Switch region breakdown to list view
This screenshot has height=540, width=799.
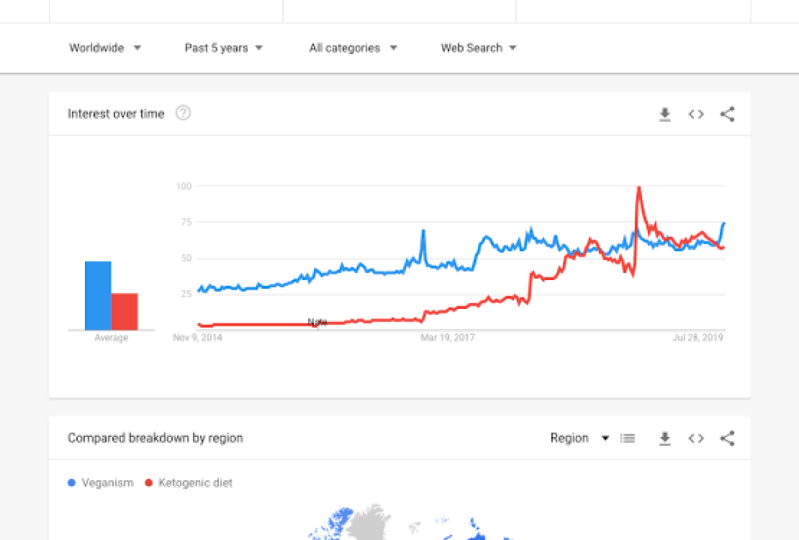(628, 438)
